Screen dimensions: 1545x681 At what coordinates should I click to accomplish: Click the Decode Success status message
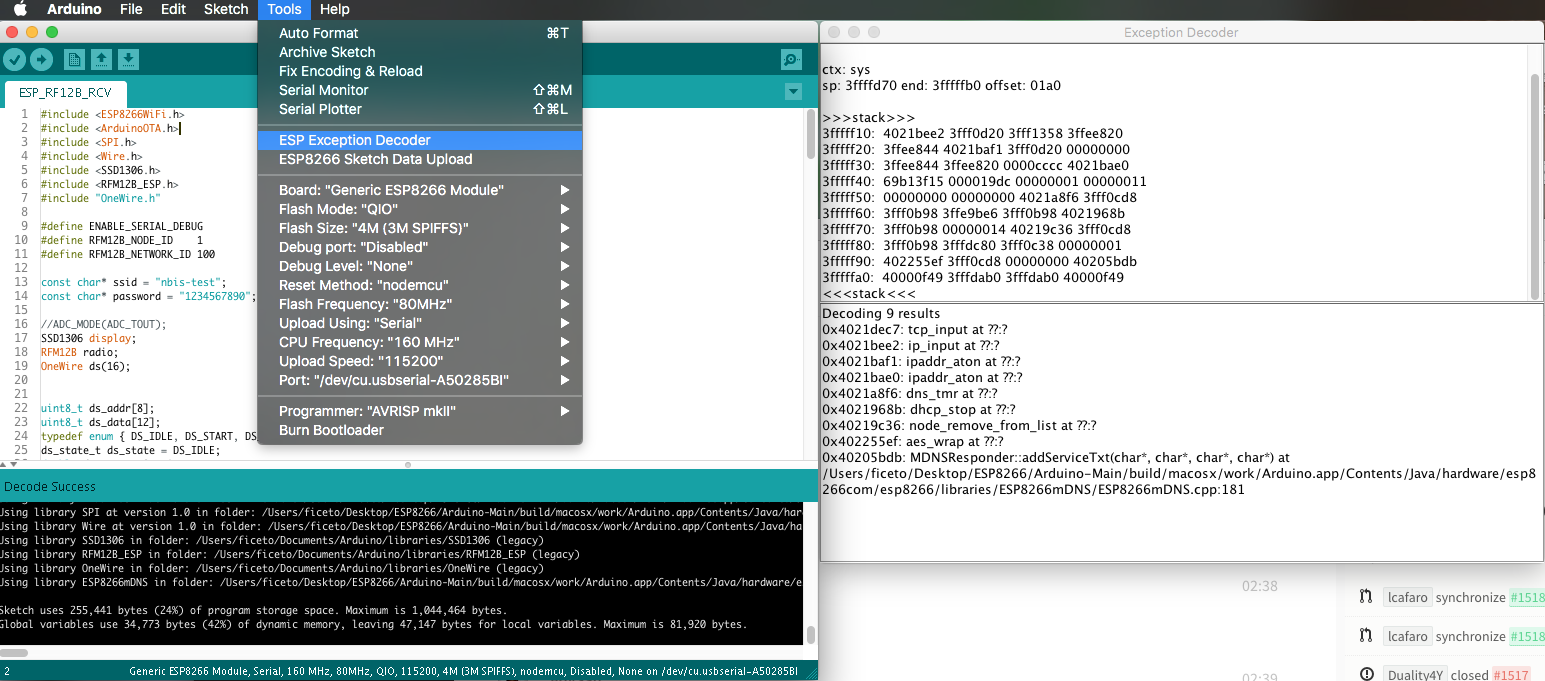(50, 486)
